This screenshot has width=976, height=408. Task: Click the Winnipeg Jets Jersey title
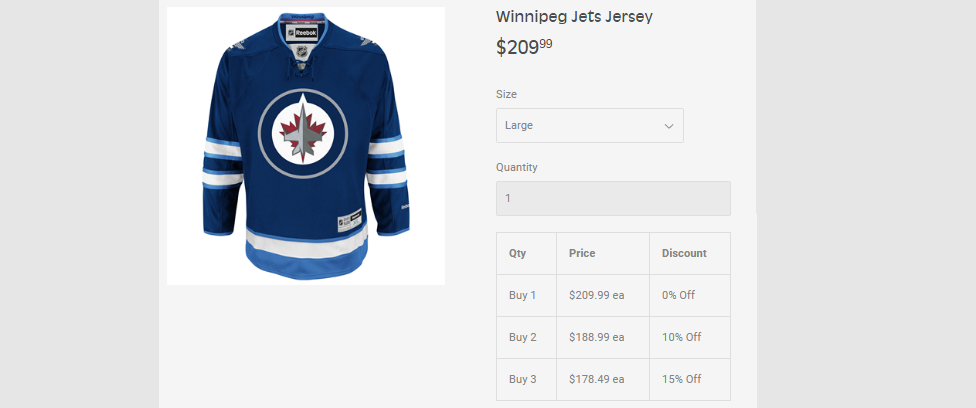tap(574, 17)
